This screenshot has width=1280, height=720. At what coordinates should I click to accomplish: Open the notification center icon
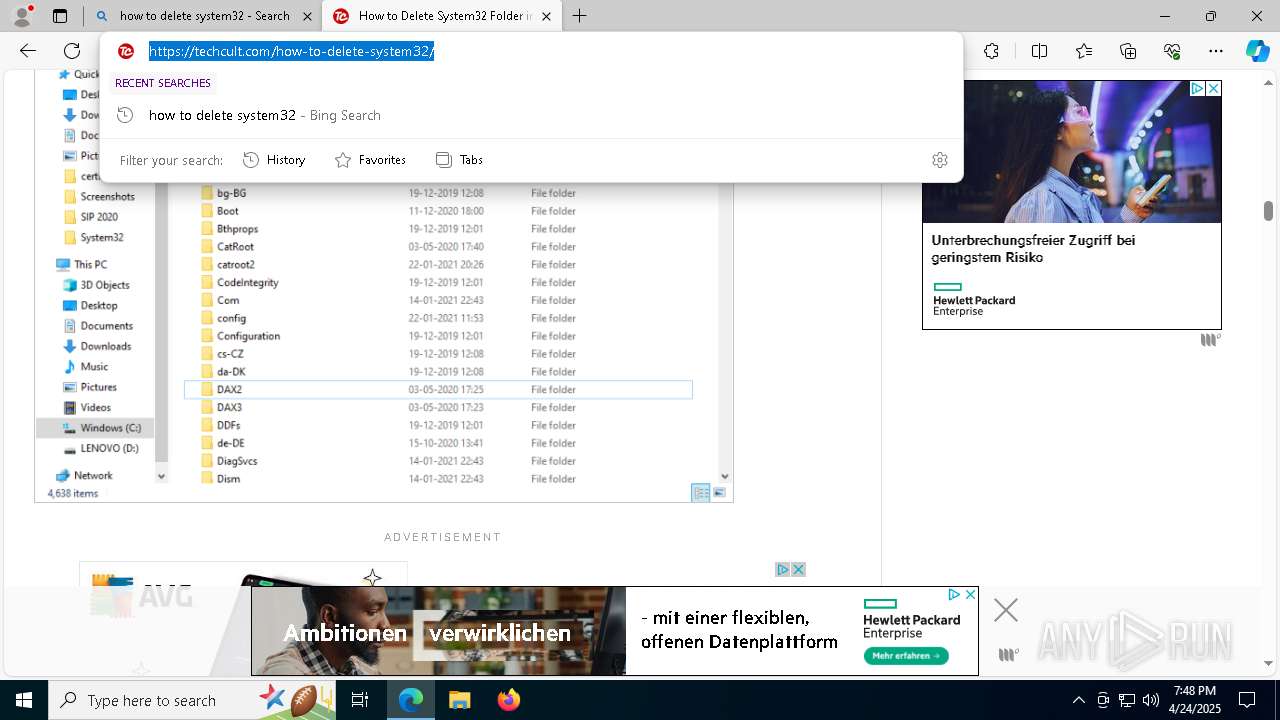click(1247, 700)
